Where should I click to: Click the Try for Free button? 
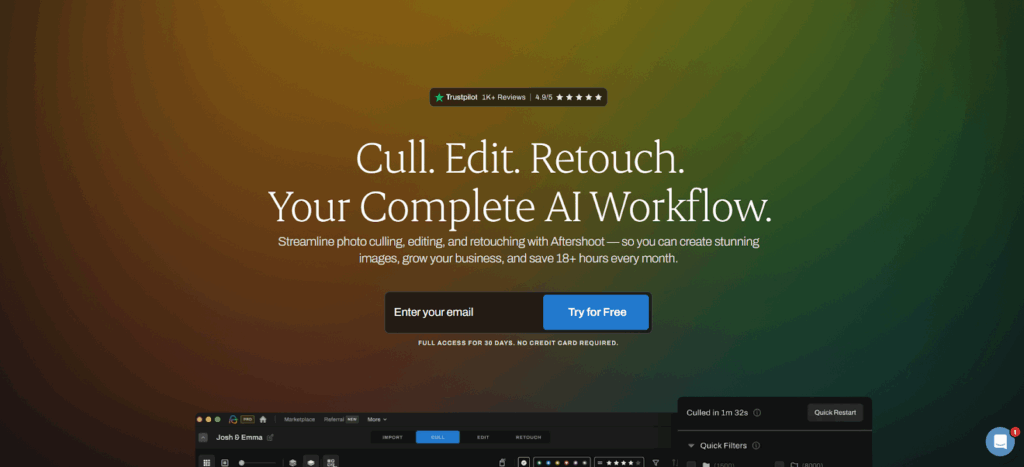[597, 312]
